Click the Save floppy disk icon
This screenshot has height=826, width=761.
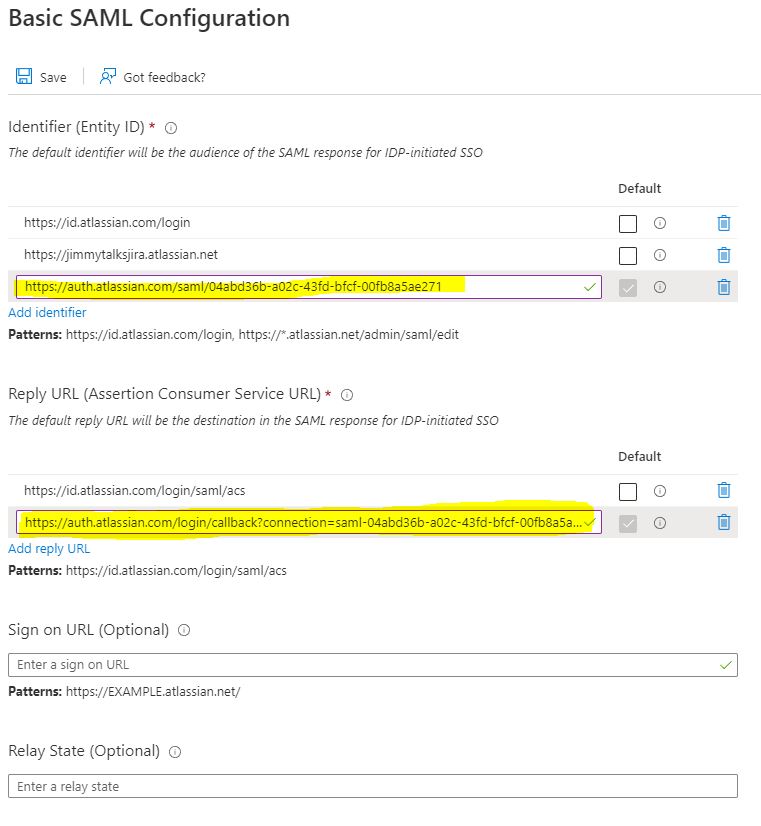tap(24, 76)
